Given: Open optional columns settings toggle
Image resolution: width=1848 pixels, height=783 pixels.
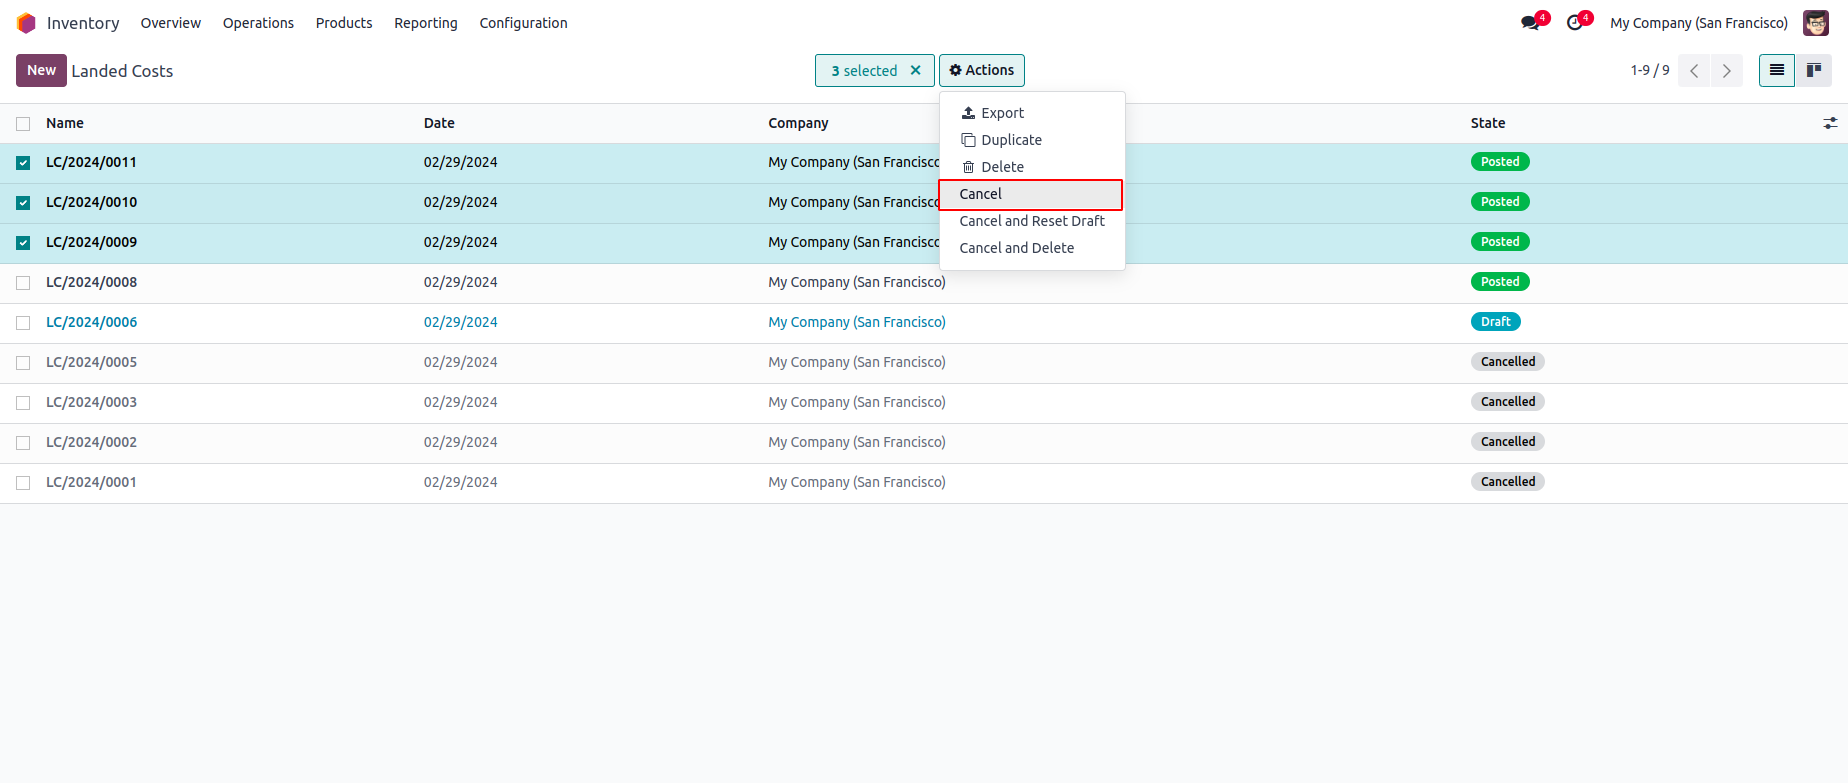Looking at the screenshot, I should [x=1830, y=123].
